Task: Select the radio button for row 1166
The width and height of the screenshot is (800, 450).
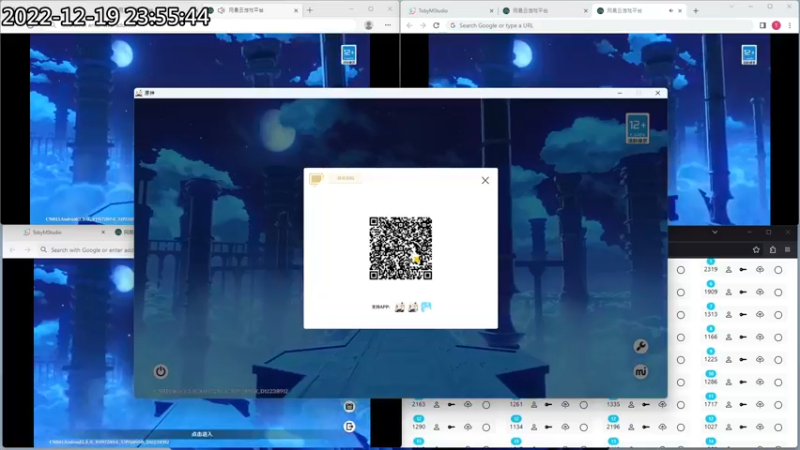Action: tap(778, 337)
